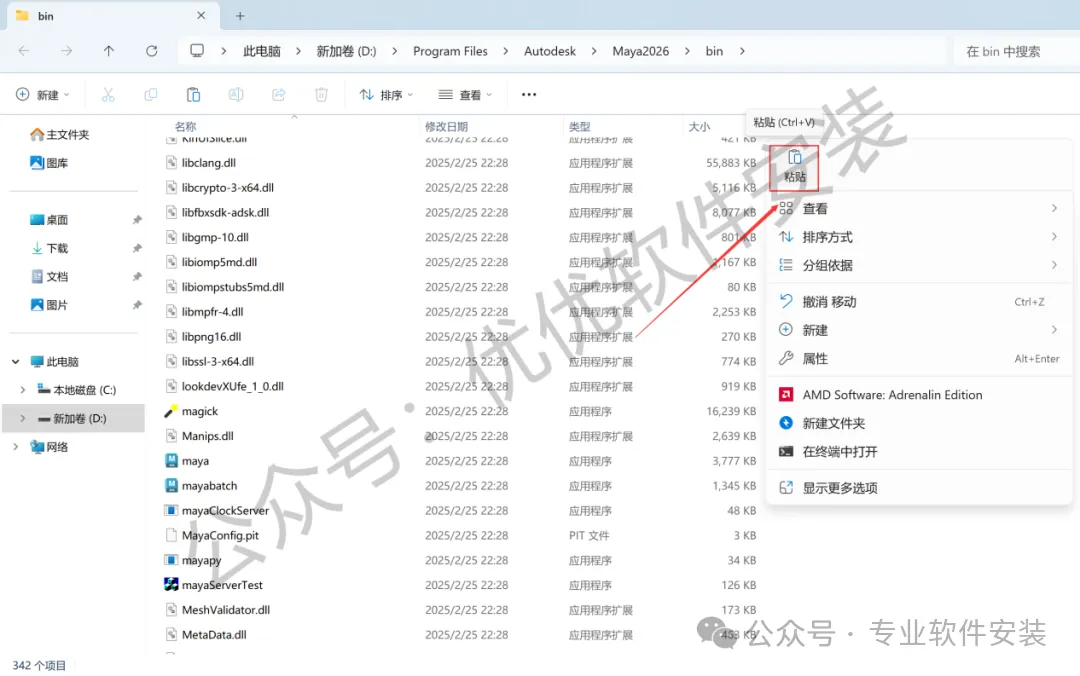Choose AMD Software: Adrenalin Edition entry
1080x676 pixels.
920,395
